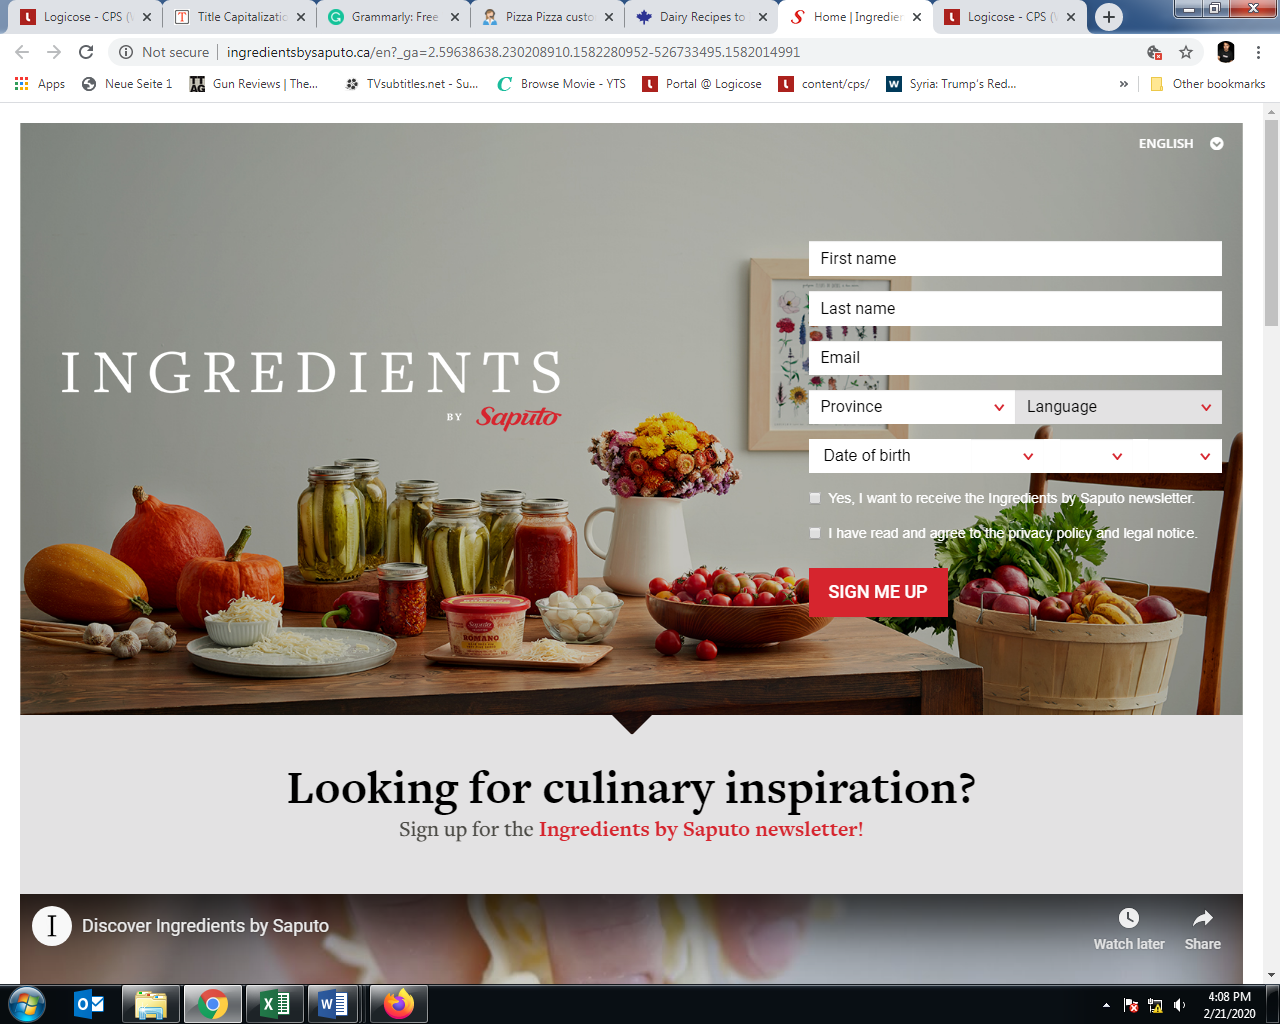
Task: Tick the privacy policy agreement checkbox
Action: (815, 533)
